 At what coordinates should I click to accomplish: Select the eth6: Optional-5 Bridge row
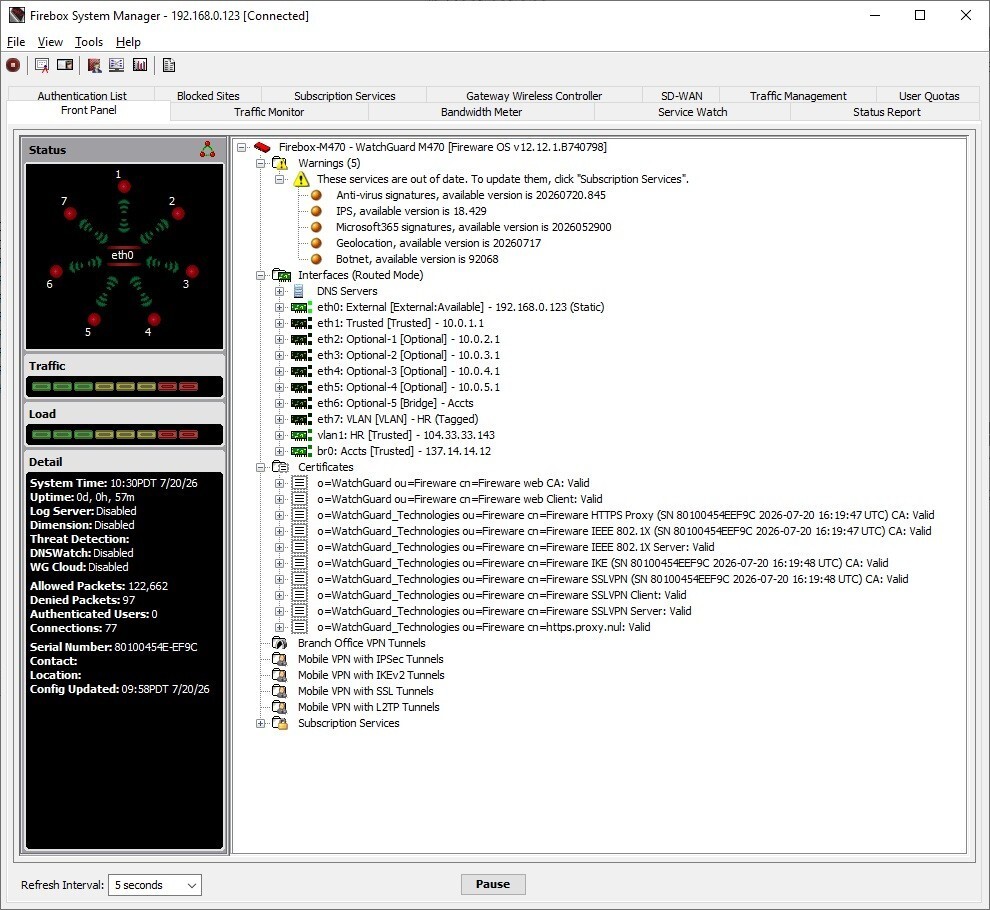[x=395, y=403]
